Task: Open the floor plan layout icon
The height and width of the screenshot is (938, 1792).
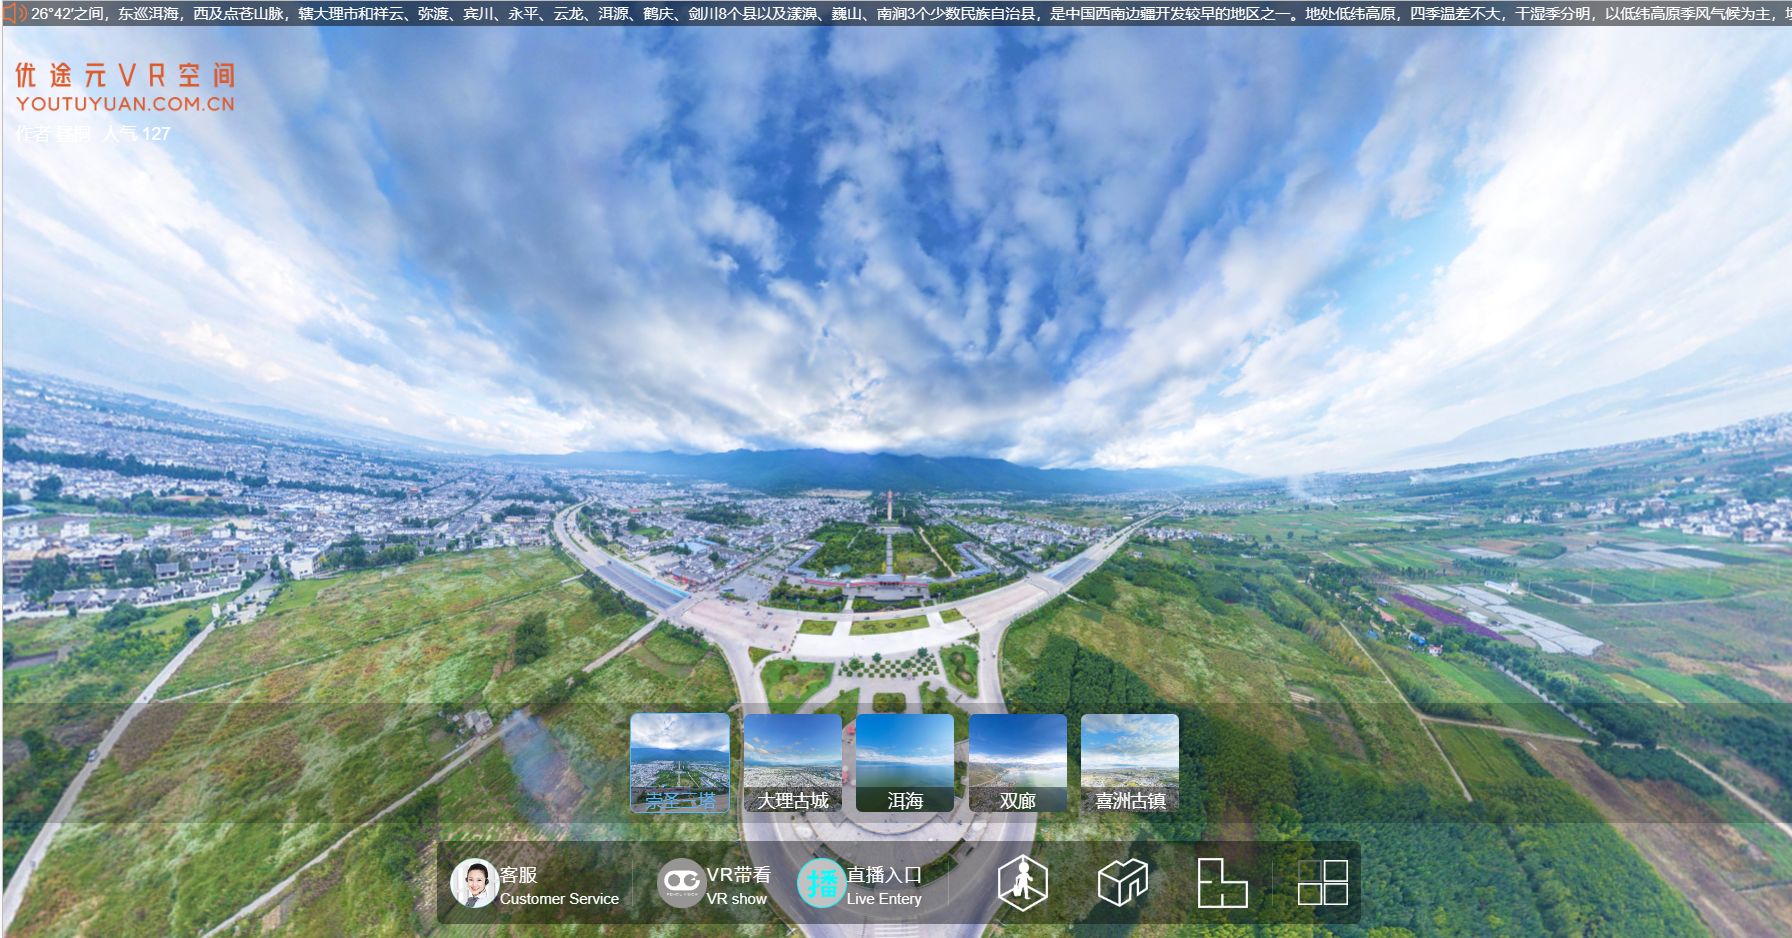Action: point(1222,883)
